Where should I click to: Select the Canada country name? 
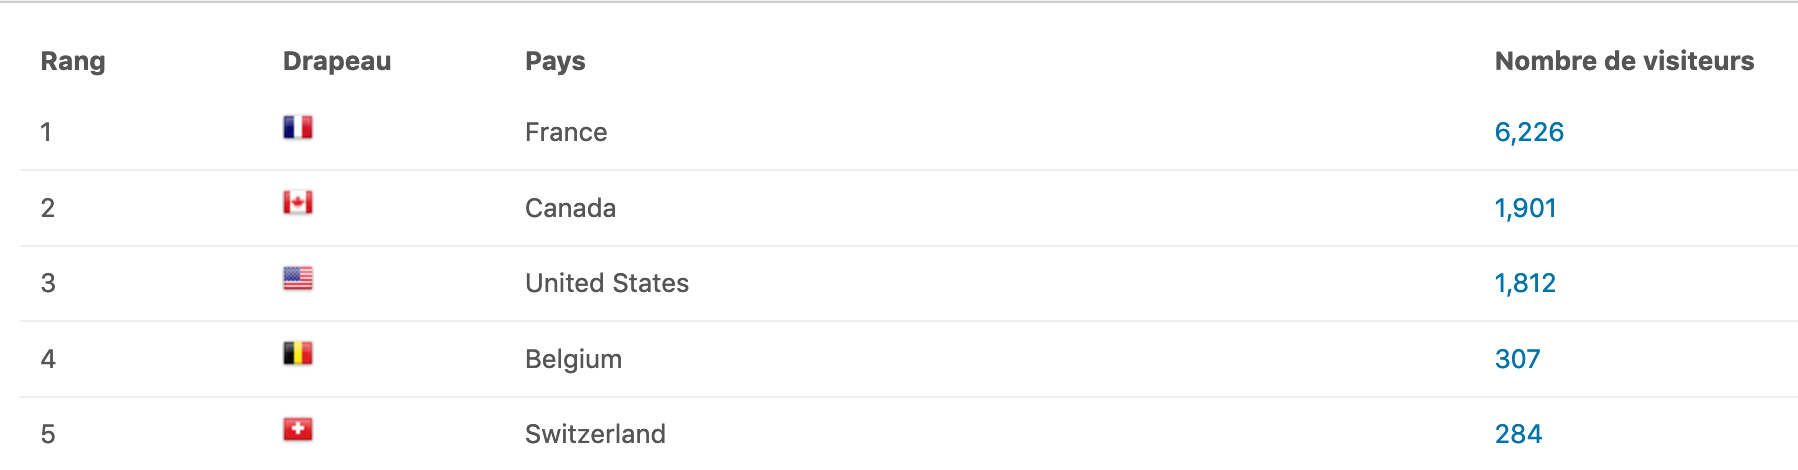pos(570,208)
